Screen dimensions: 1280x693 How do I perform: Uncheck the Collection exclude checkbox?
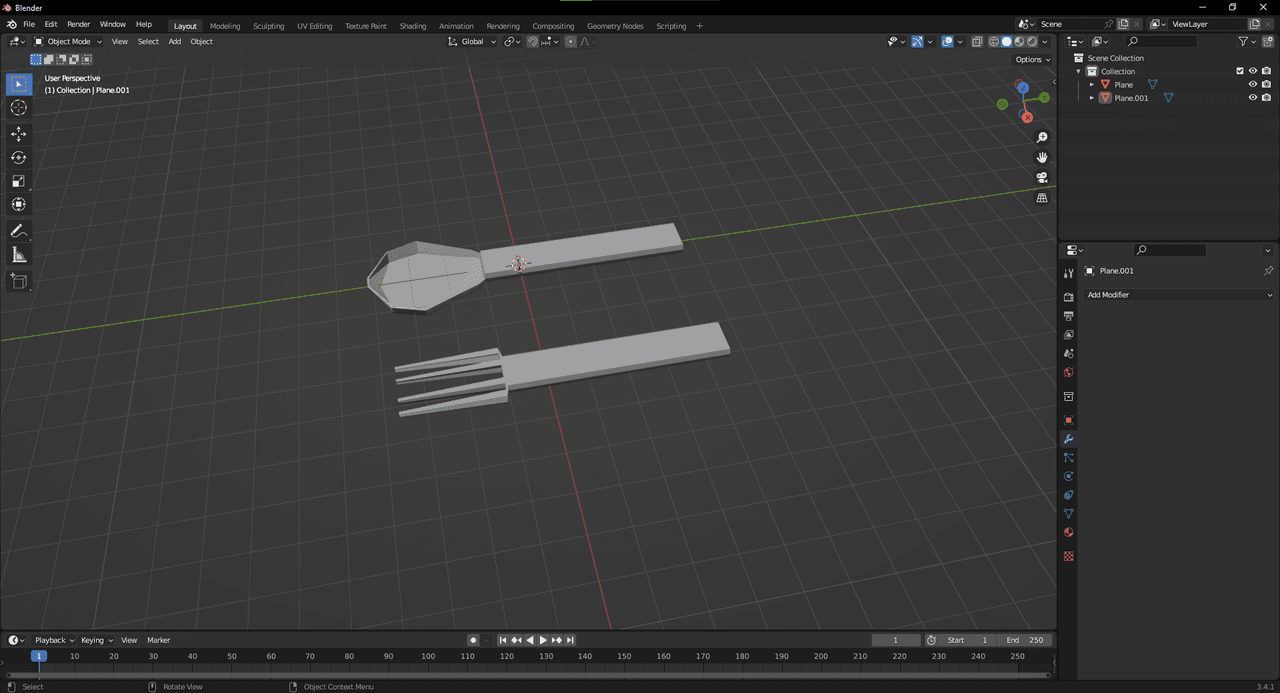click(x=1240, y=71)
